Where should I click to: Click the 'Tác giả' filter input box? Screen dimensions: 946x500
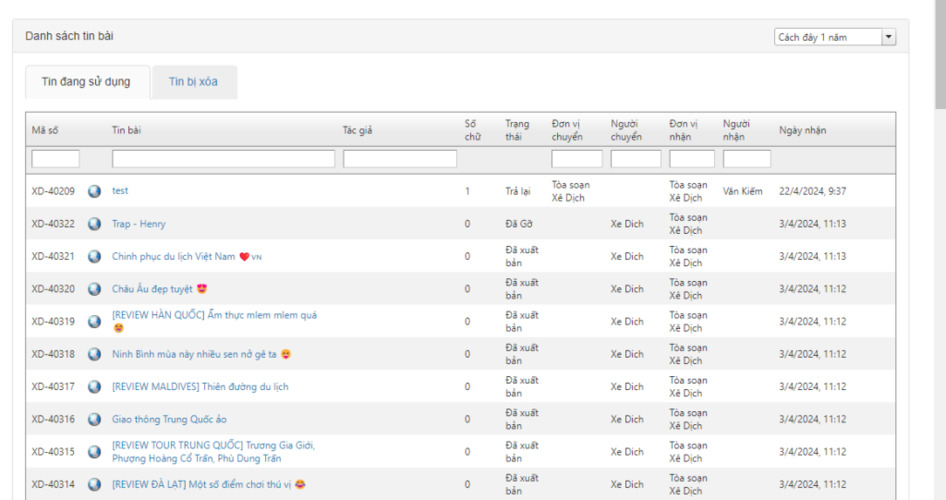pyautogui.click(x=399, y=159)
